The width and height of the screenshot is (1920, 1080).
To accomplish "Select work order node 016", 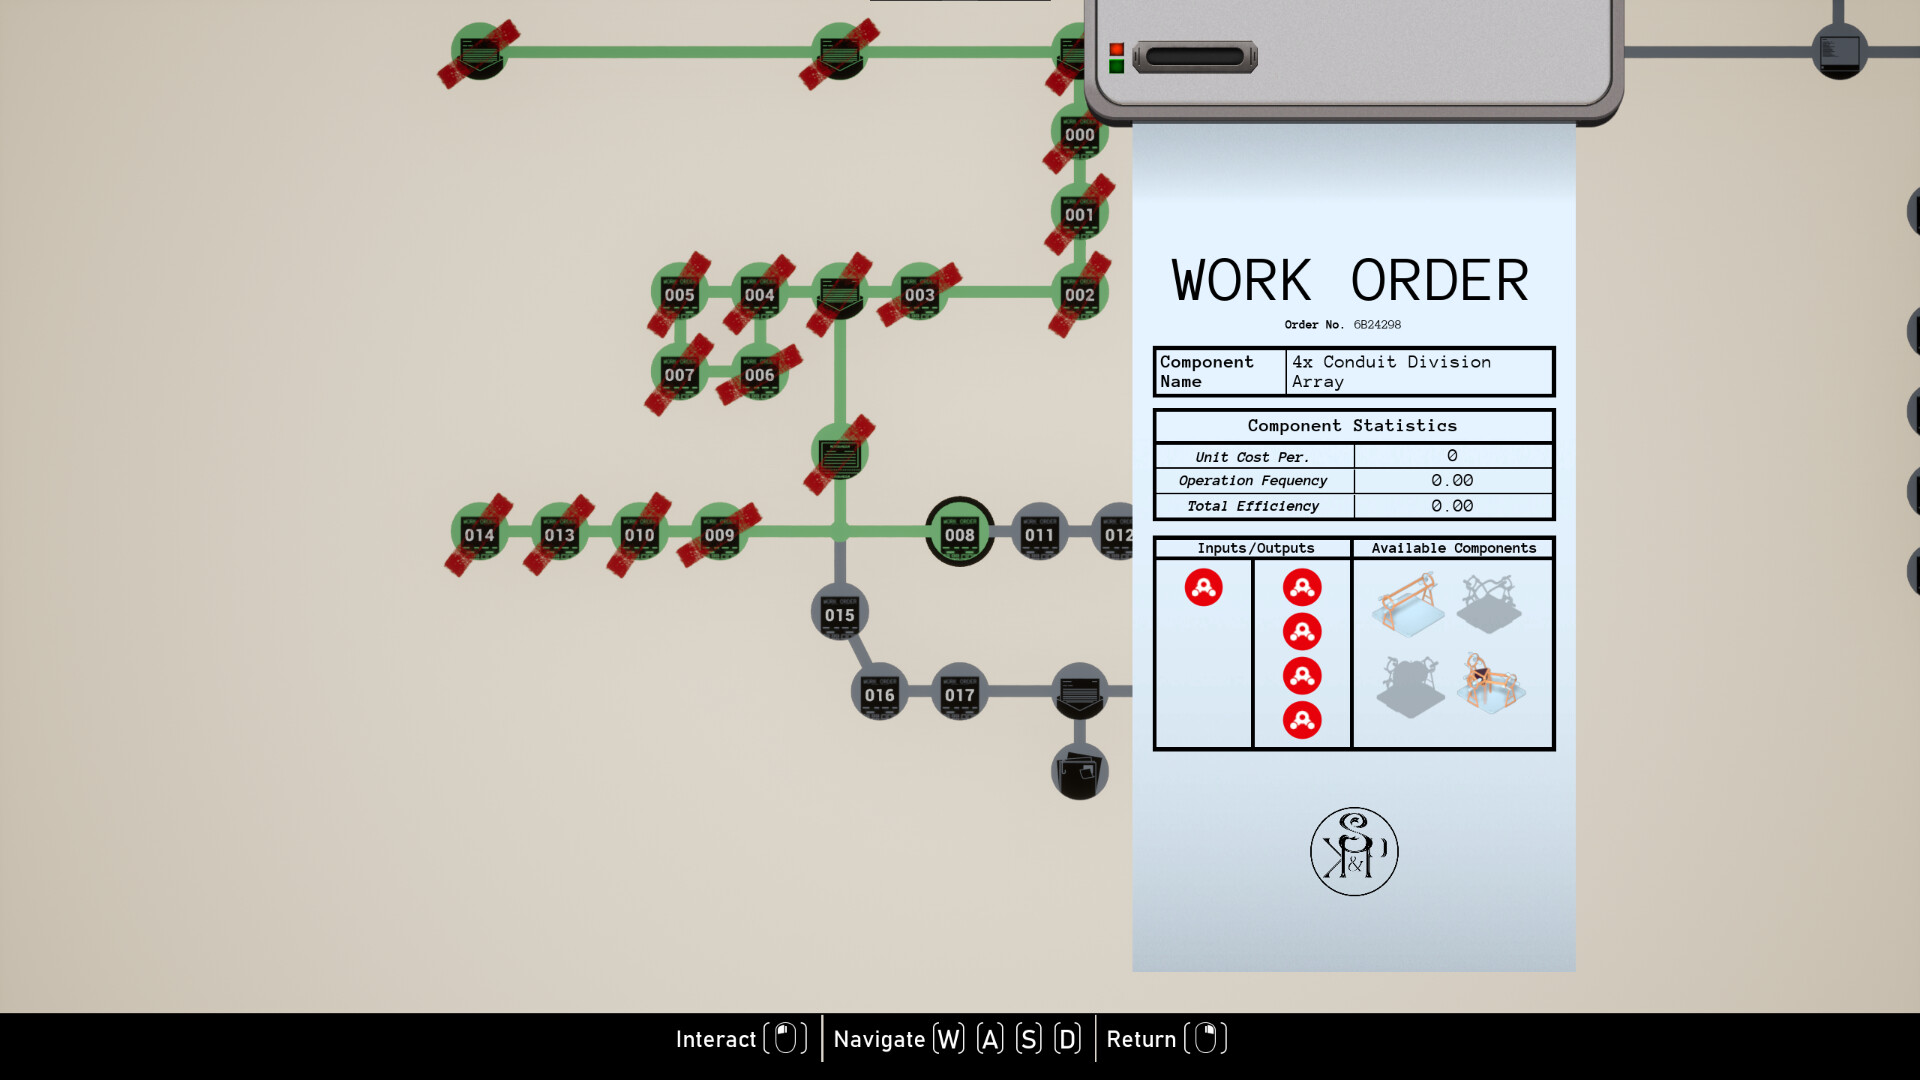I will 879,692.
